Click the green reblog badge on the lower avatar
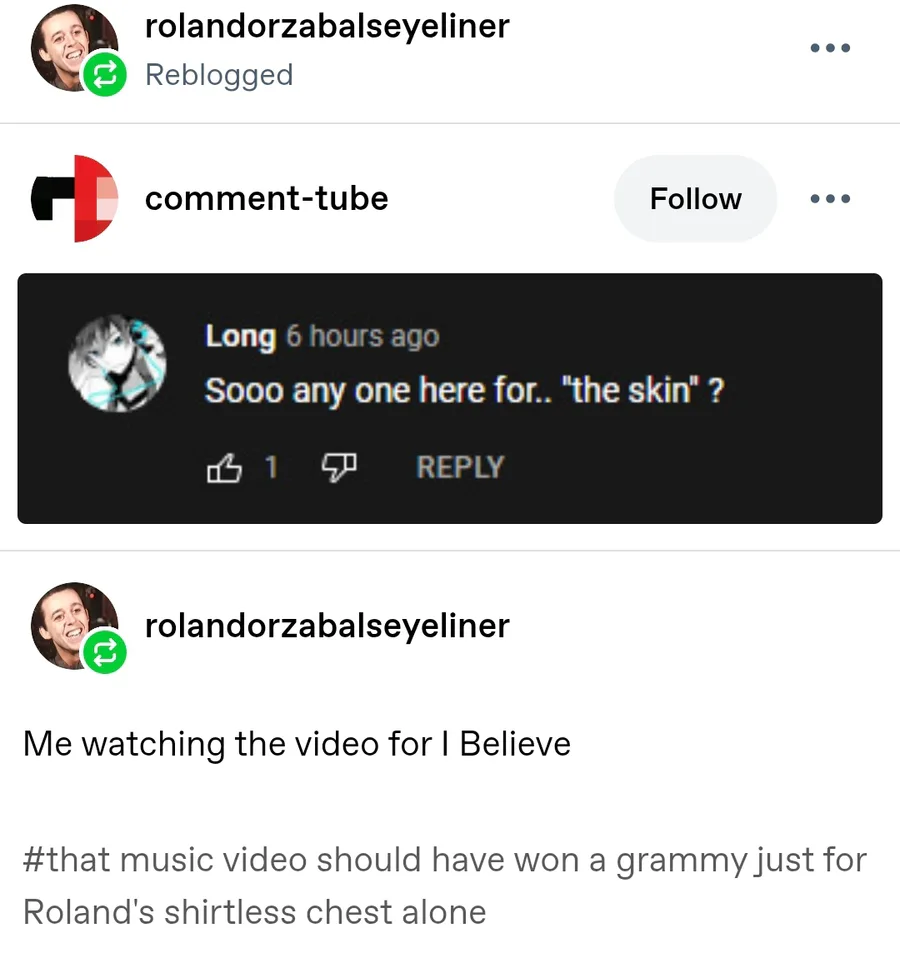The width and height of the screenshot is (900, 953). click(106, 653)
